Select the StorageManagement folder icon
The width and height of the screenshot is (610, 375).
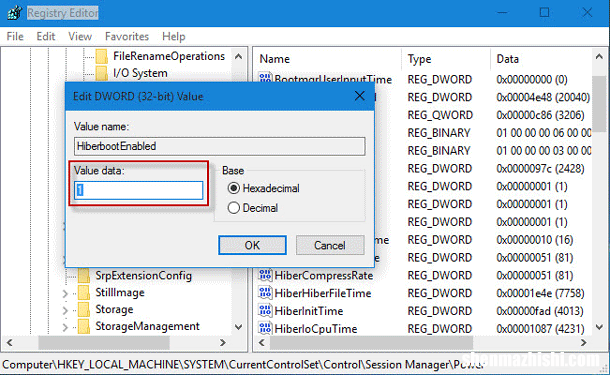pos(84,326)
